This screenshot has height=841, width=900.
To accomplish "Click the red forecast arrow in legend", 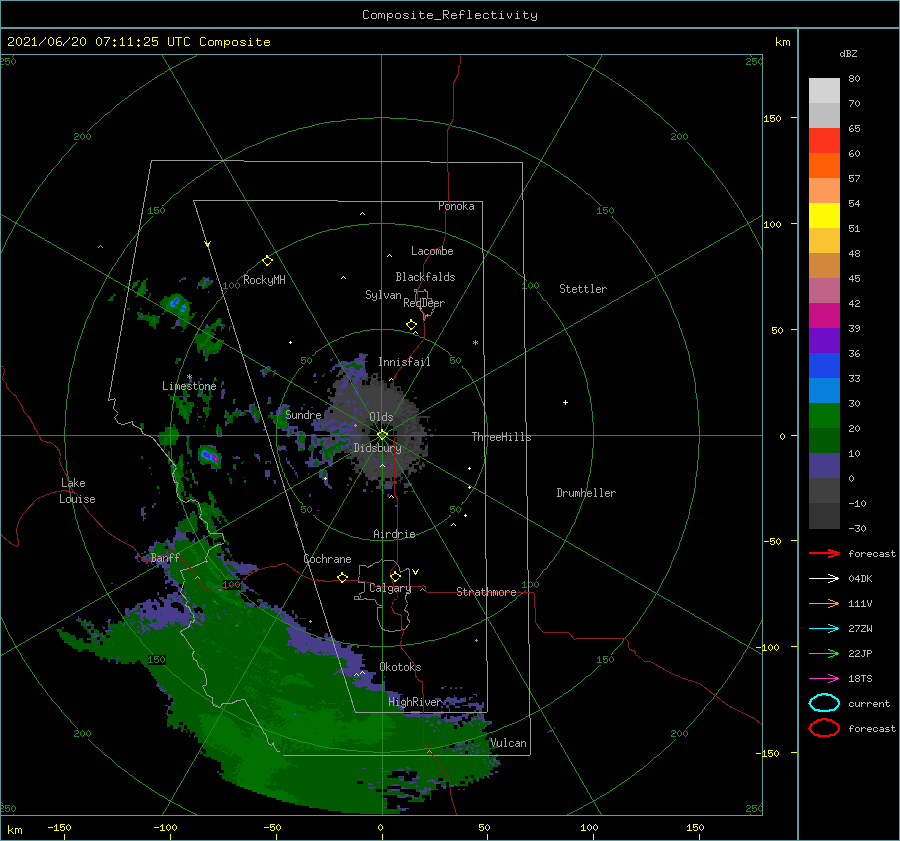I will click(824, 553).
